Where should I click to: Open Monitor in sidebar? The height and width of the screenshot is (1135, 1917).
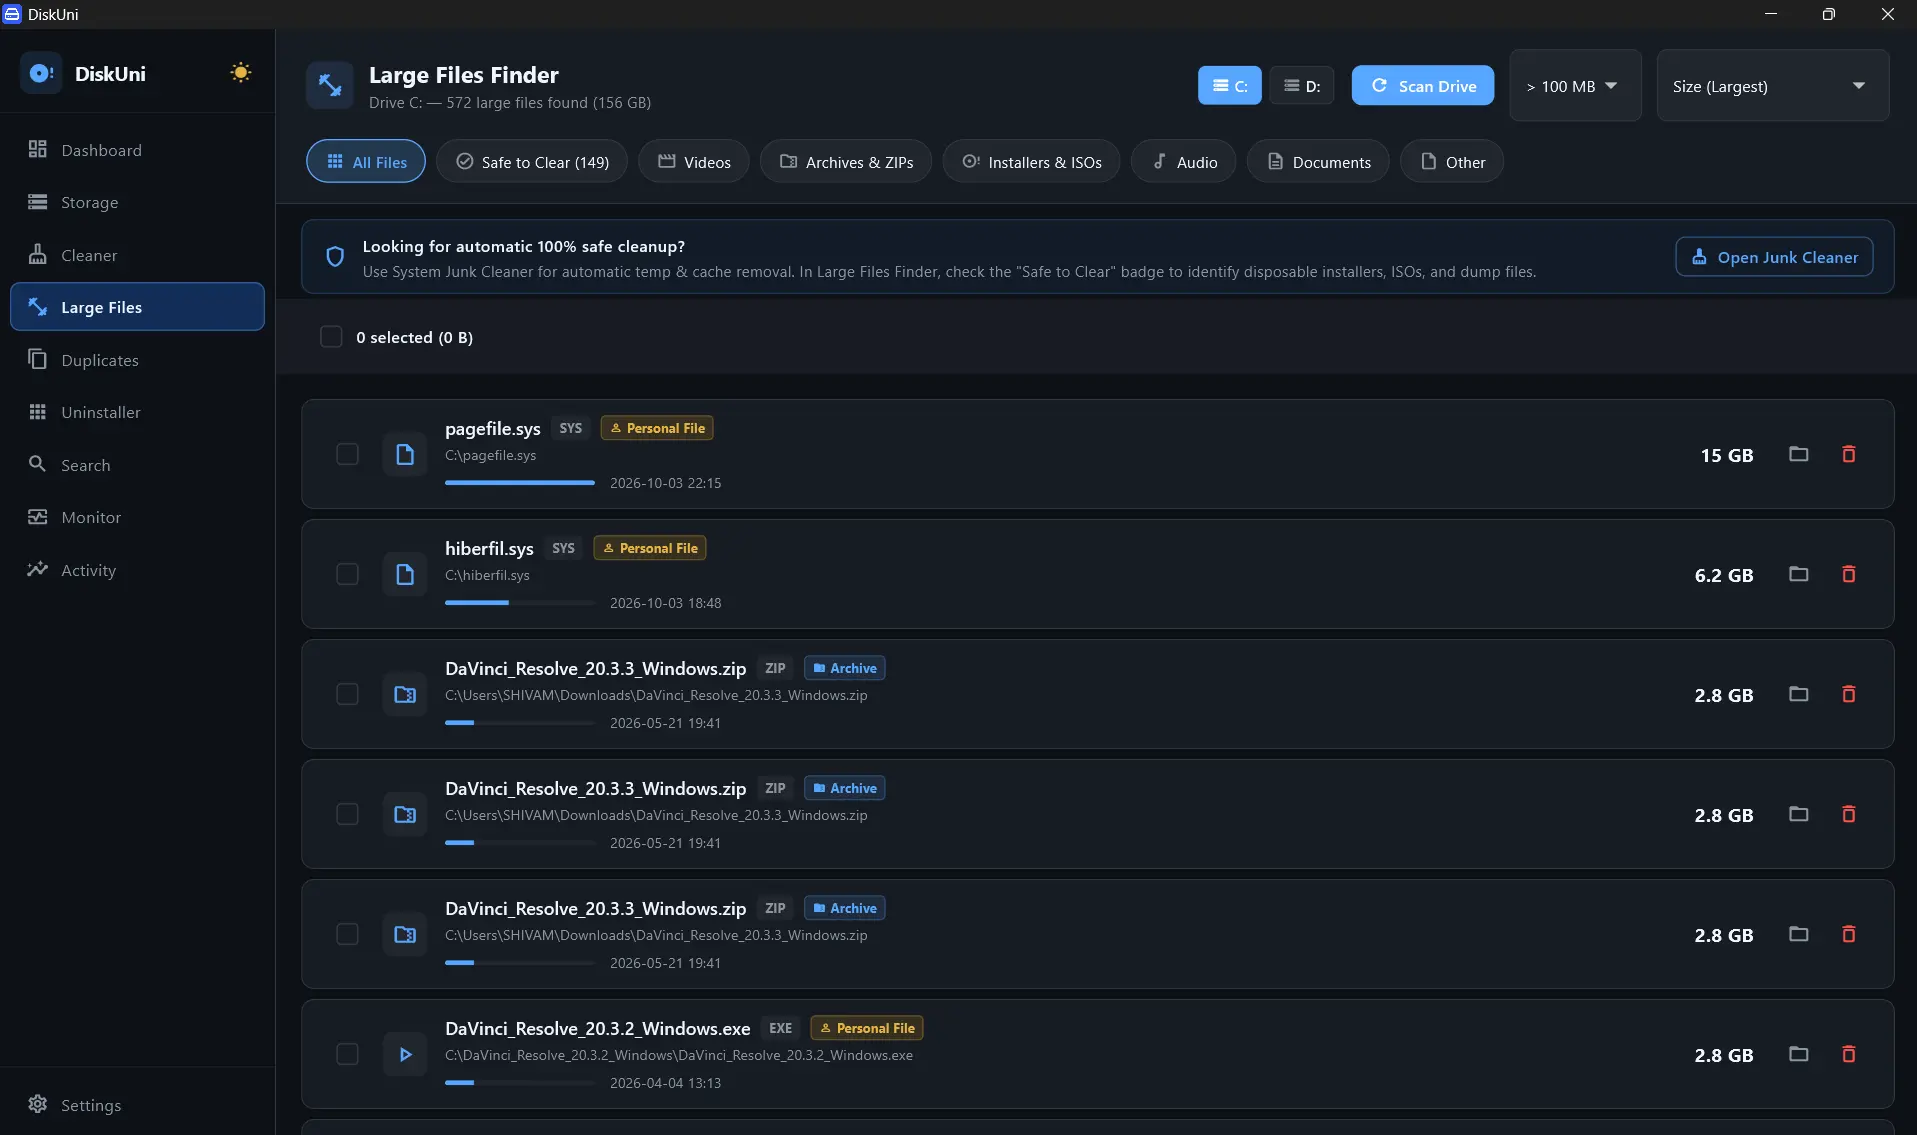pos(137,517)
